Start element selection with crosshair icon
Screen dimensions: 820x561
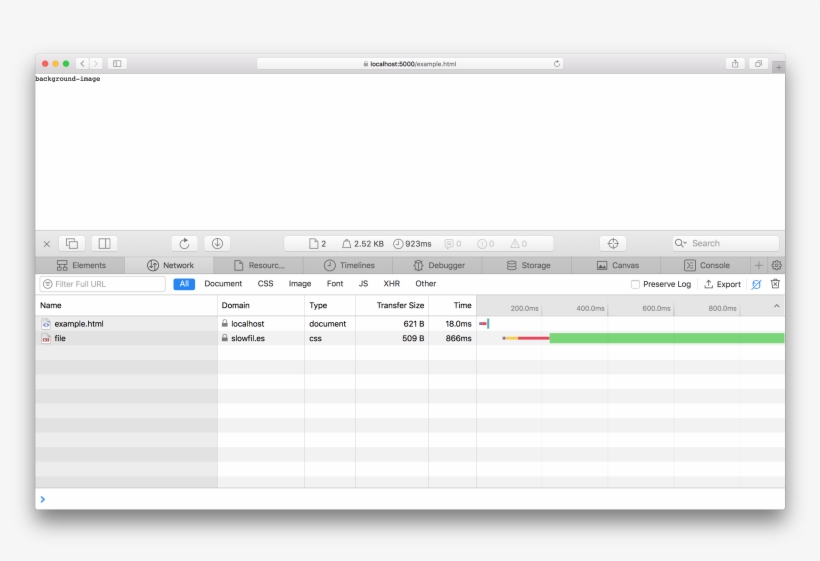click(613, 244)
